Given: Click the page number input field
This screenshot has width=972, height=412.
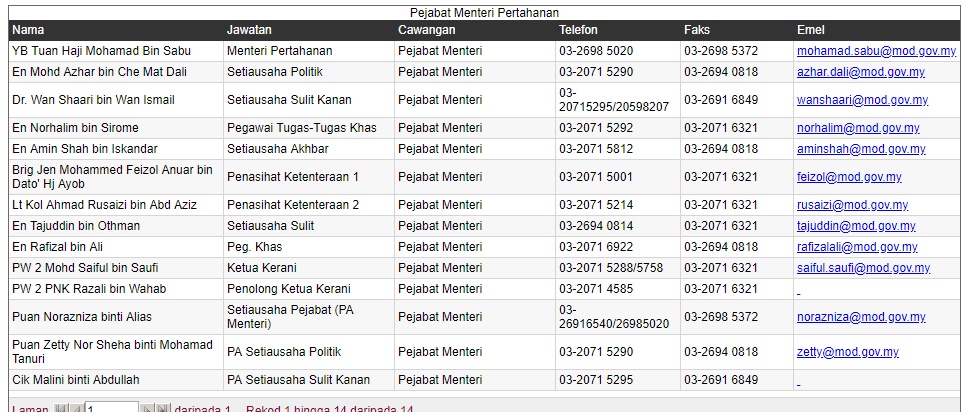Looking at the screenshot, I should click(x=111, y=409).
